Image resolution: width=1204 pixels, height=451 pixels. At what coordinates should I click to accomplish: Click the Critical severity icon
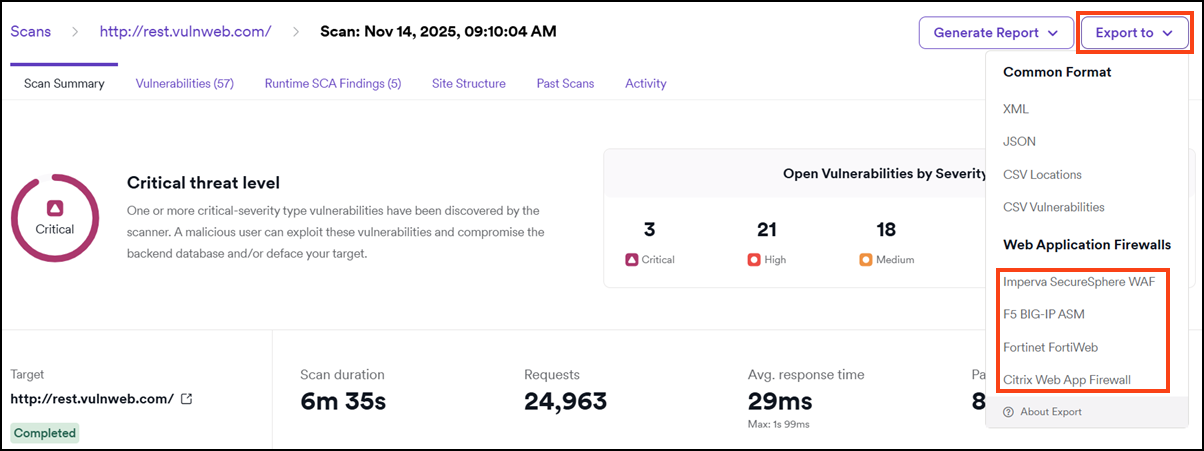632,260
